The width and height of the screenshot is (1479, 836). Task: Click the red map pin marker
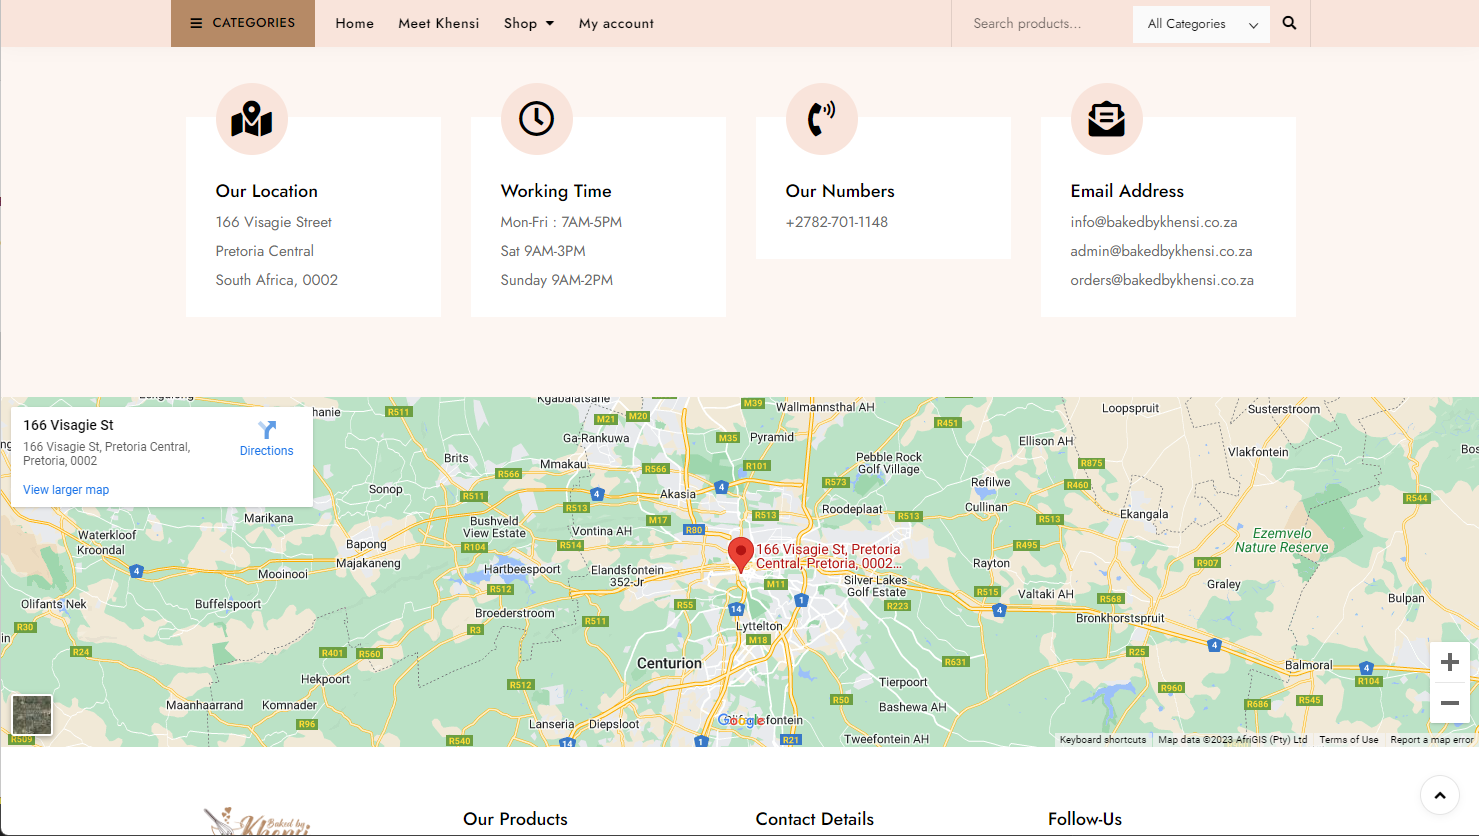click(740, 553)
